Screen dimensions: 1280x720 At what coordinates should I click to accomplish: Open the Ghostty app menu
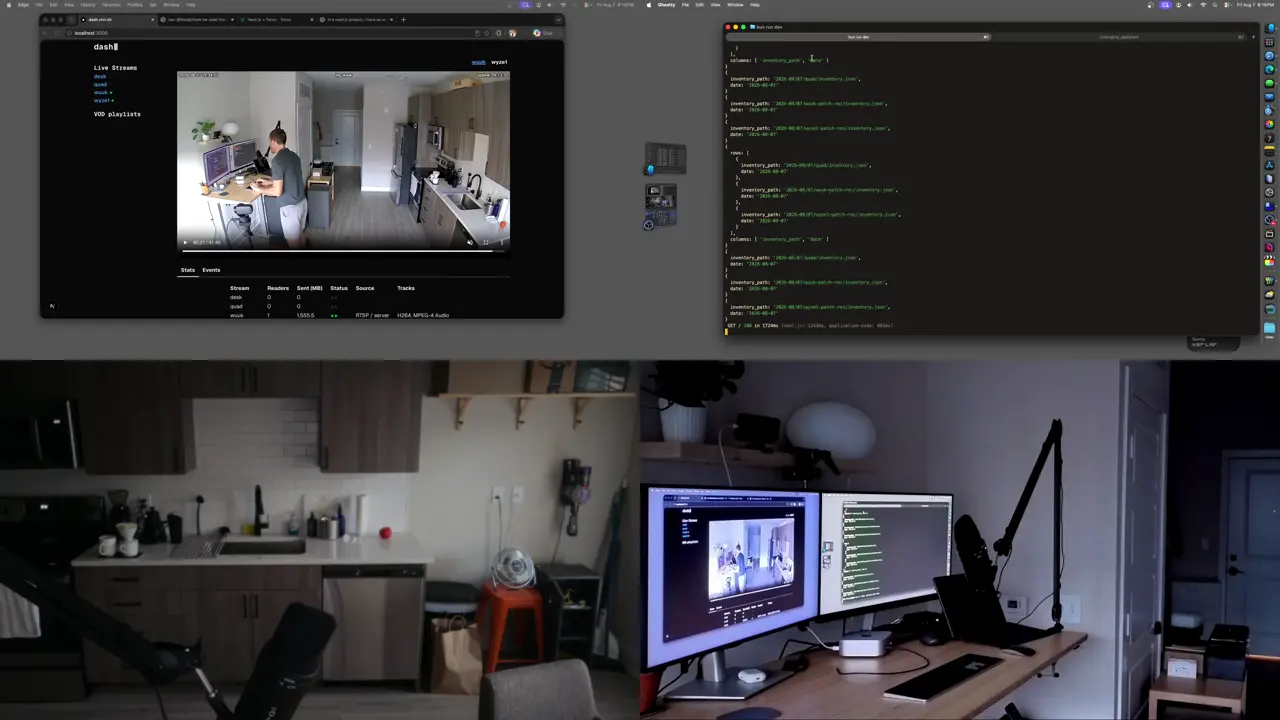(x=666, y=4)
